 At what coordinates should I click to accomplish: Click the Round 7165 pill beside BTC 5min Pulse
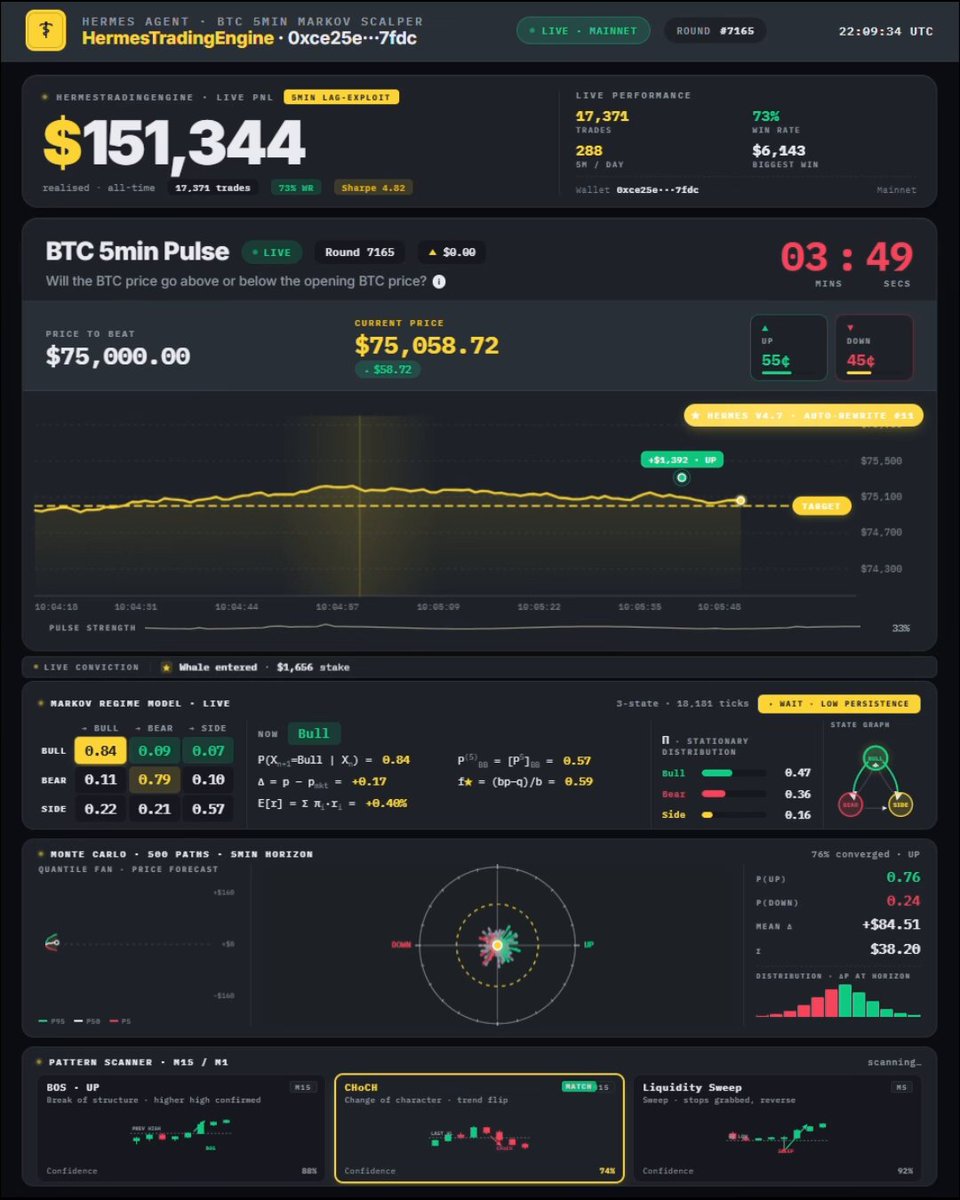pos(360,252)
